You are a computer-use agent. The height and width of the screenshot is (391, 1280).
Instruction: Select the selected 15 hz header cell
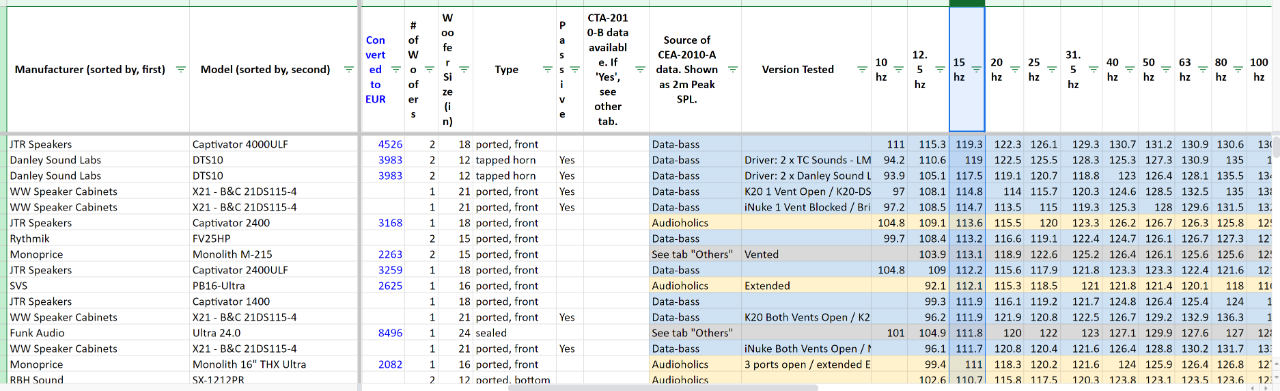point(967,70)
